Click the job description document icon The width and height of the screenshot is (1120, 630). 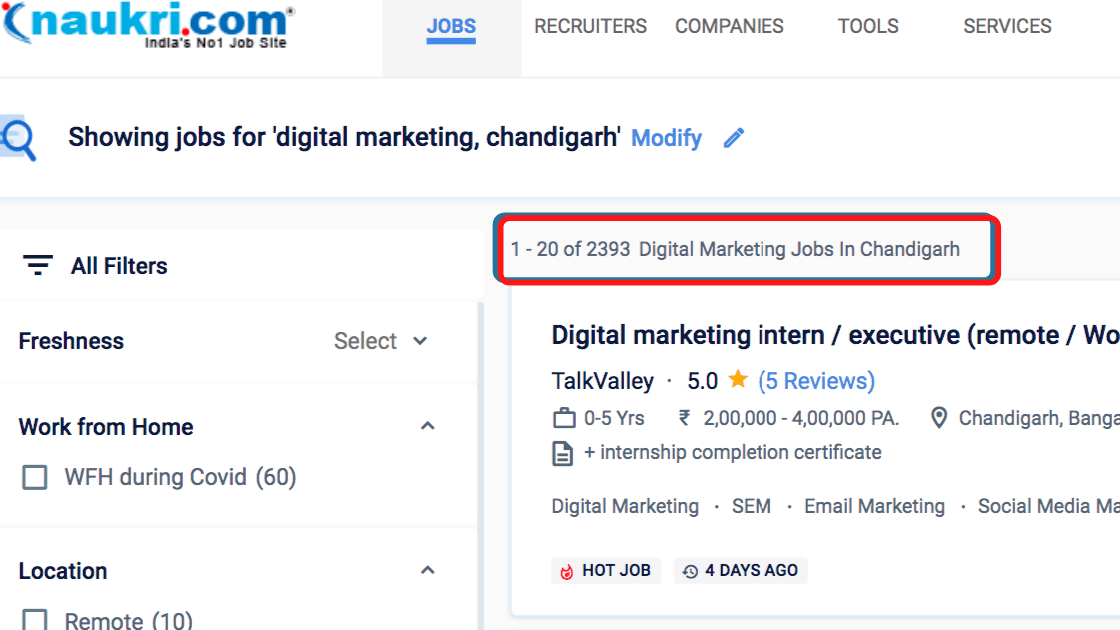tap(562, 452)
